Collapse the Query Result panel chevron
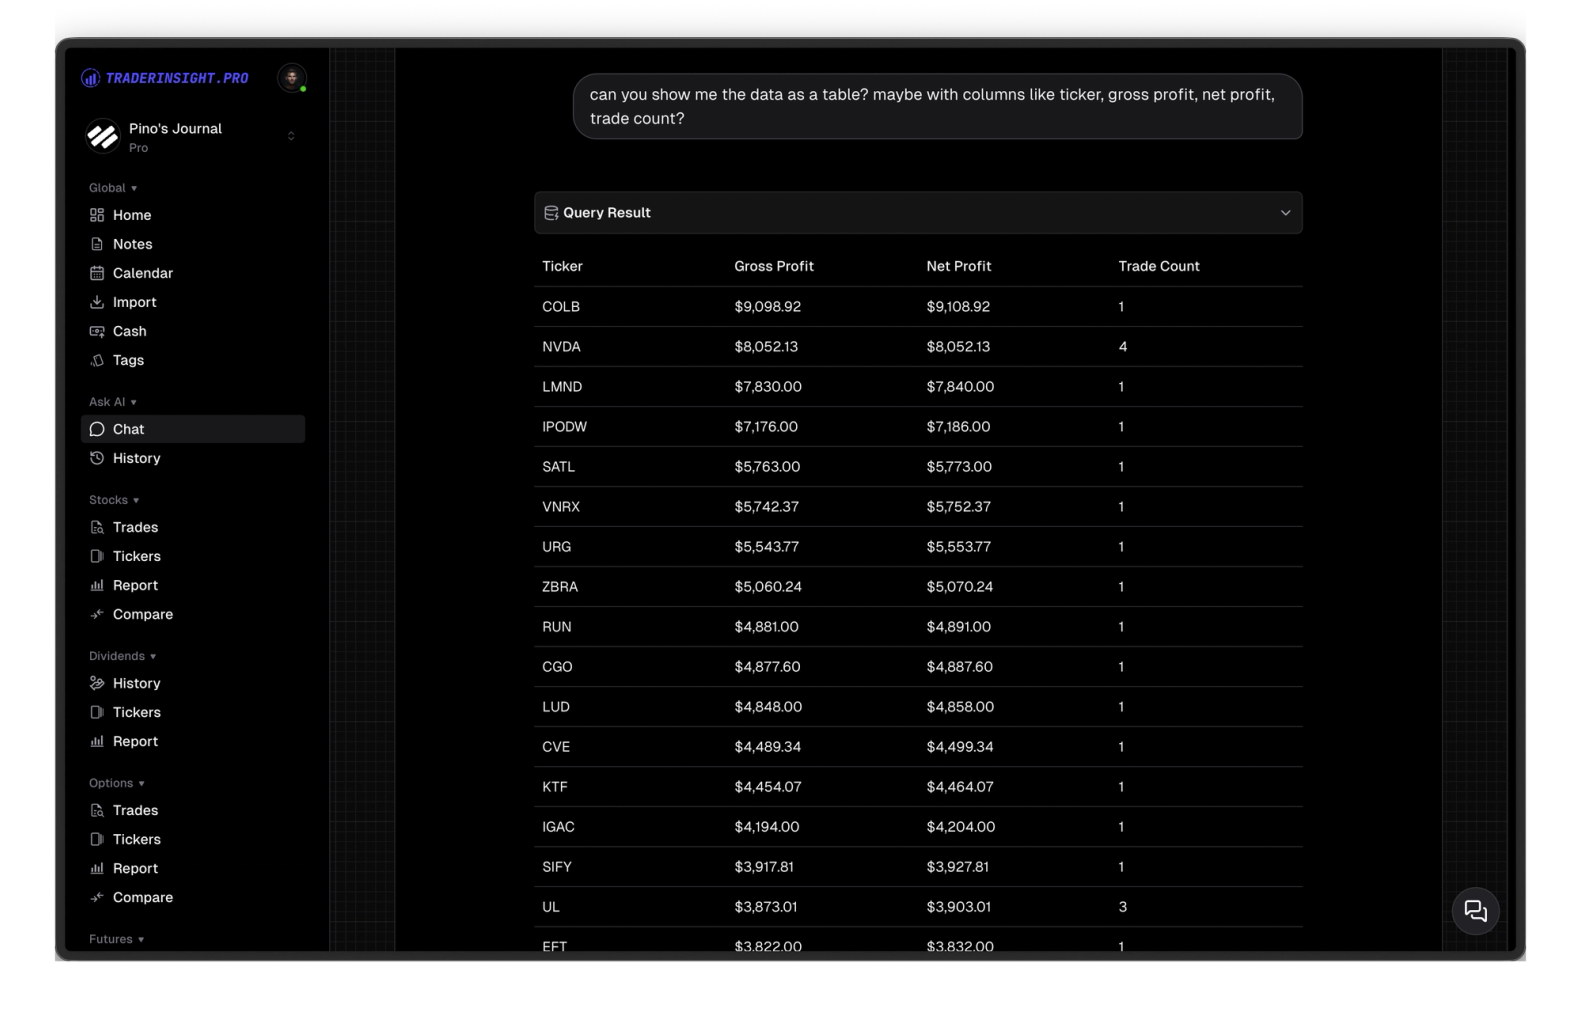The width and height of the screenshot is (1582, 1035). (1286, 213)
